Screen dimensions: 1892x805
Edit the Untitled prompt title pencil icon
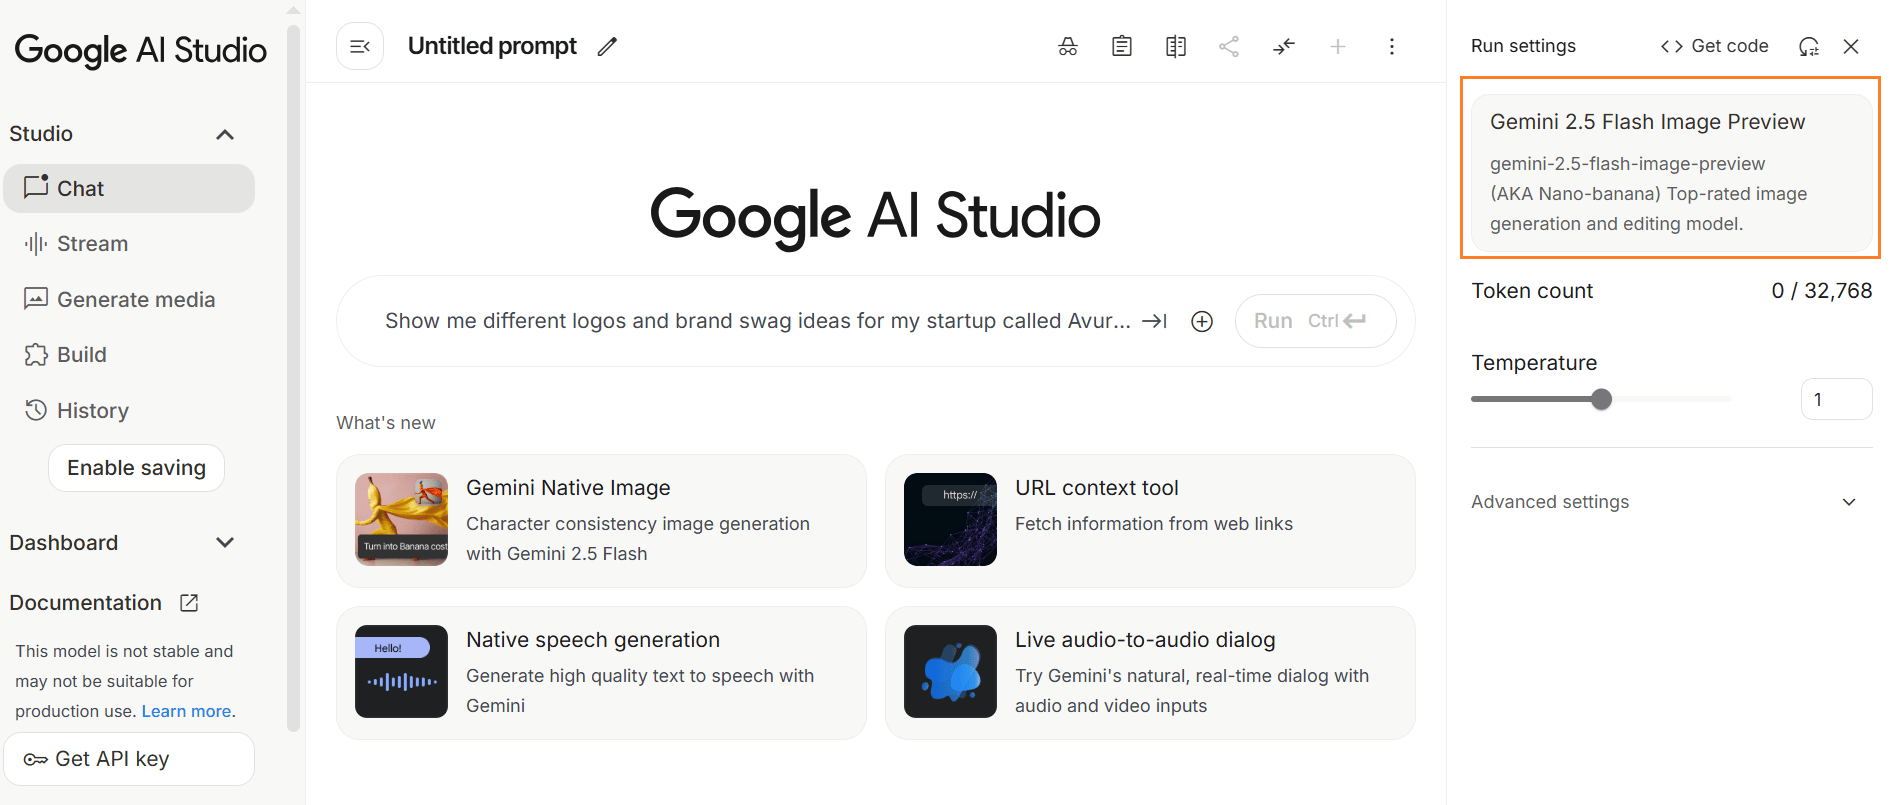point(607,46)
